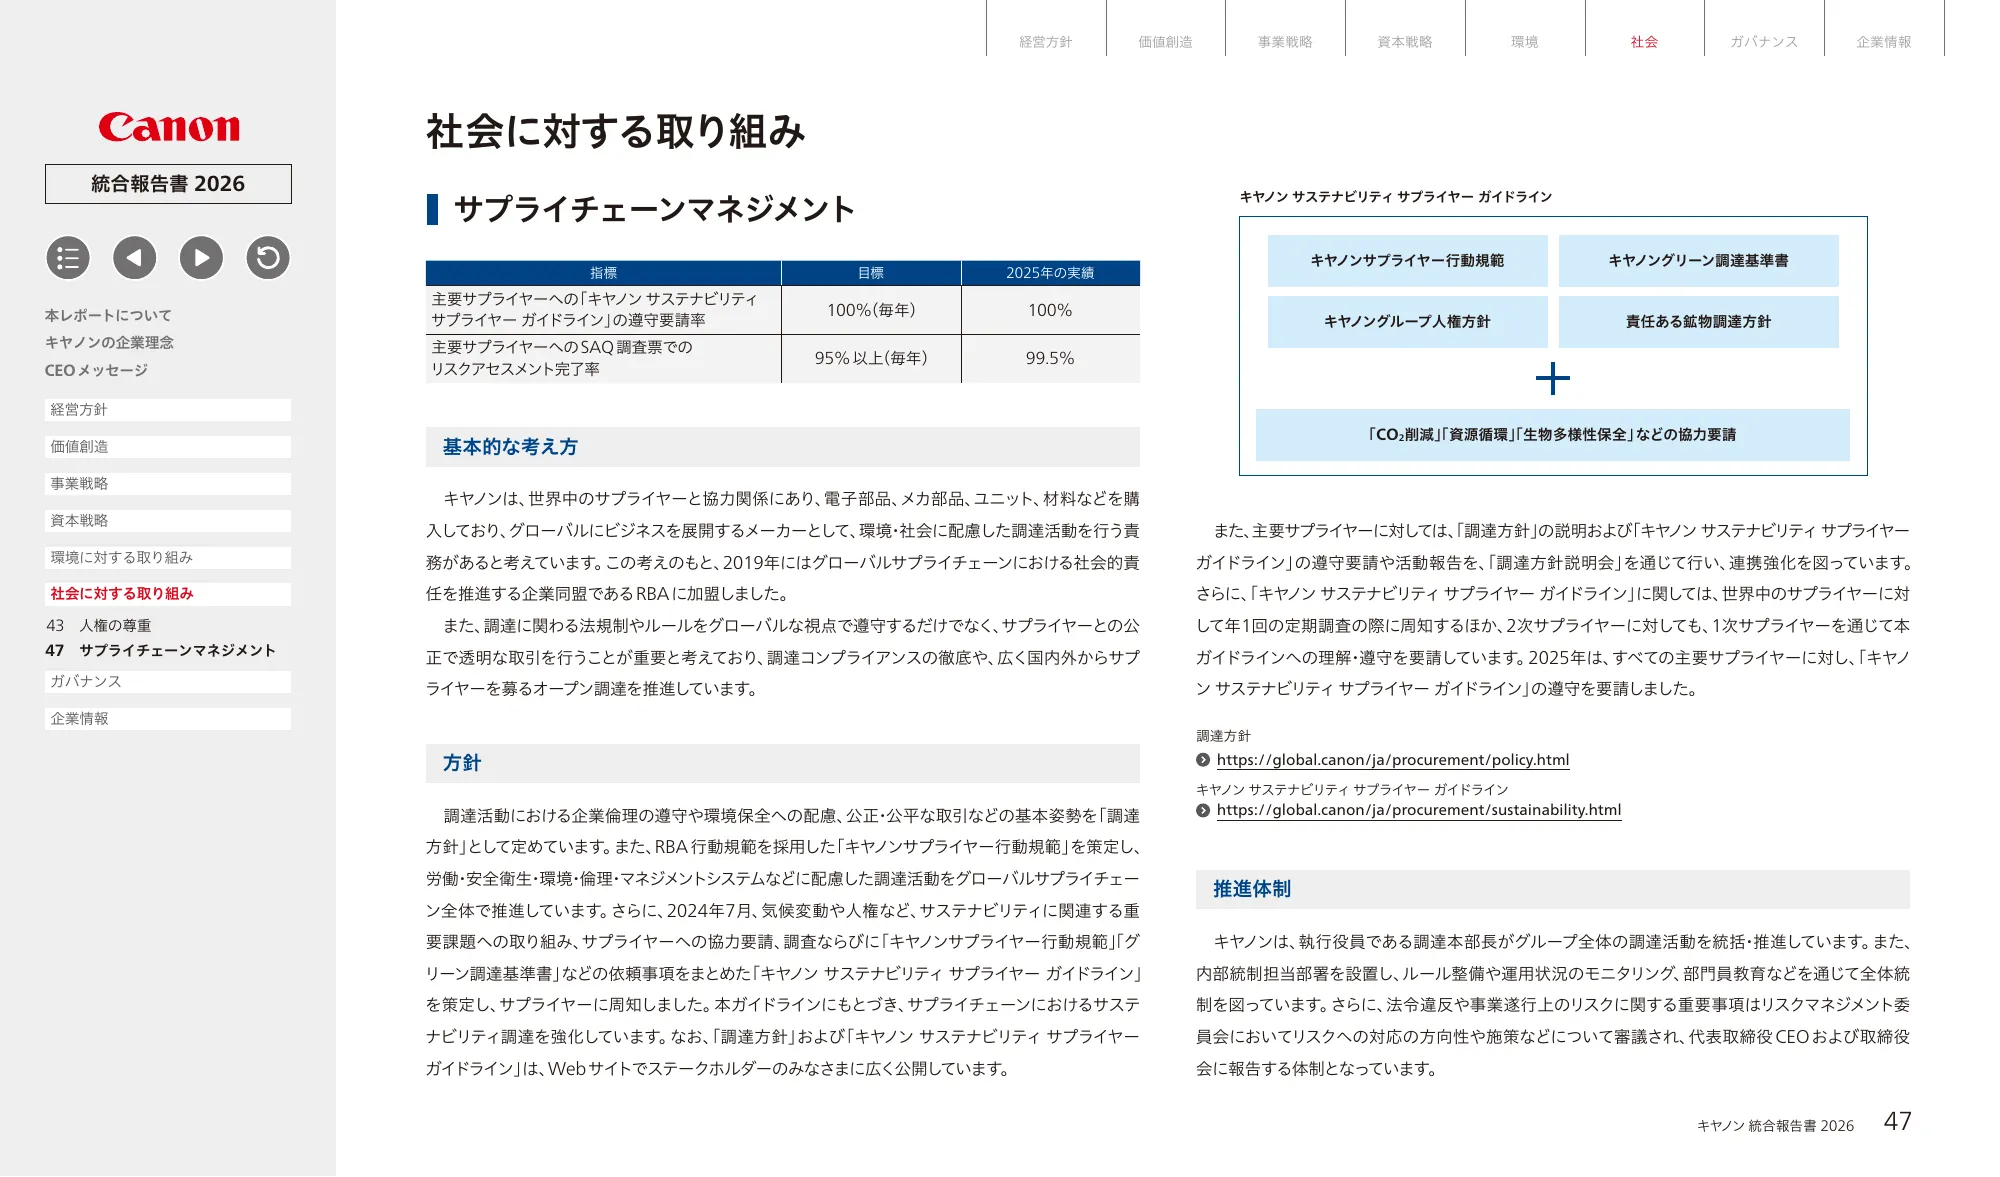Click 指標 table header
The height and width of the screenshot is (1177, 2000).
(603, 273)
